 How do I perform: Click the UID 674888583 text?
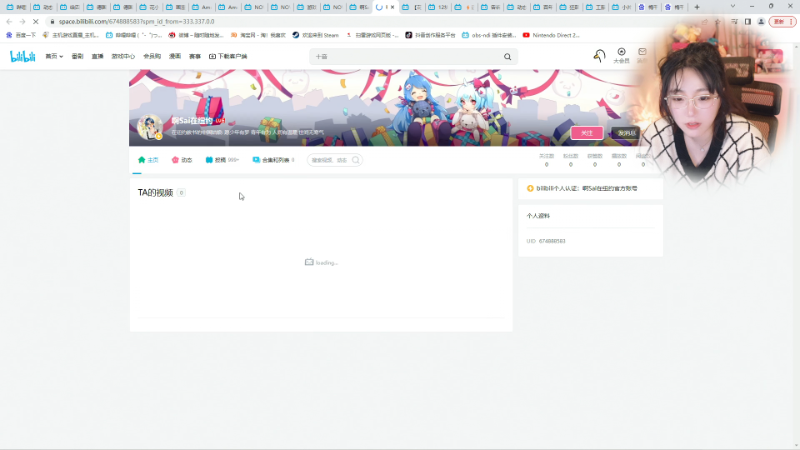pos(546,241)
